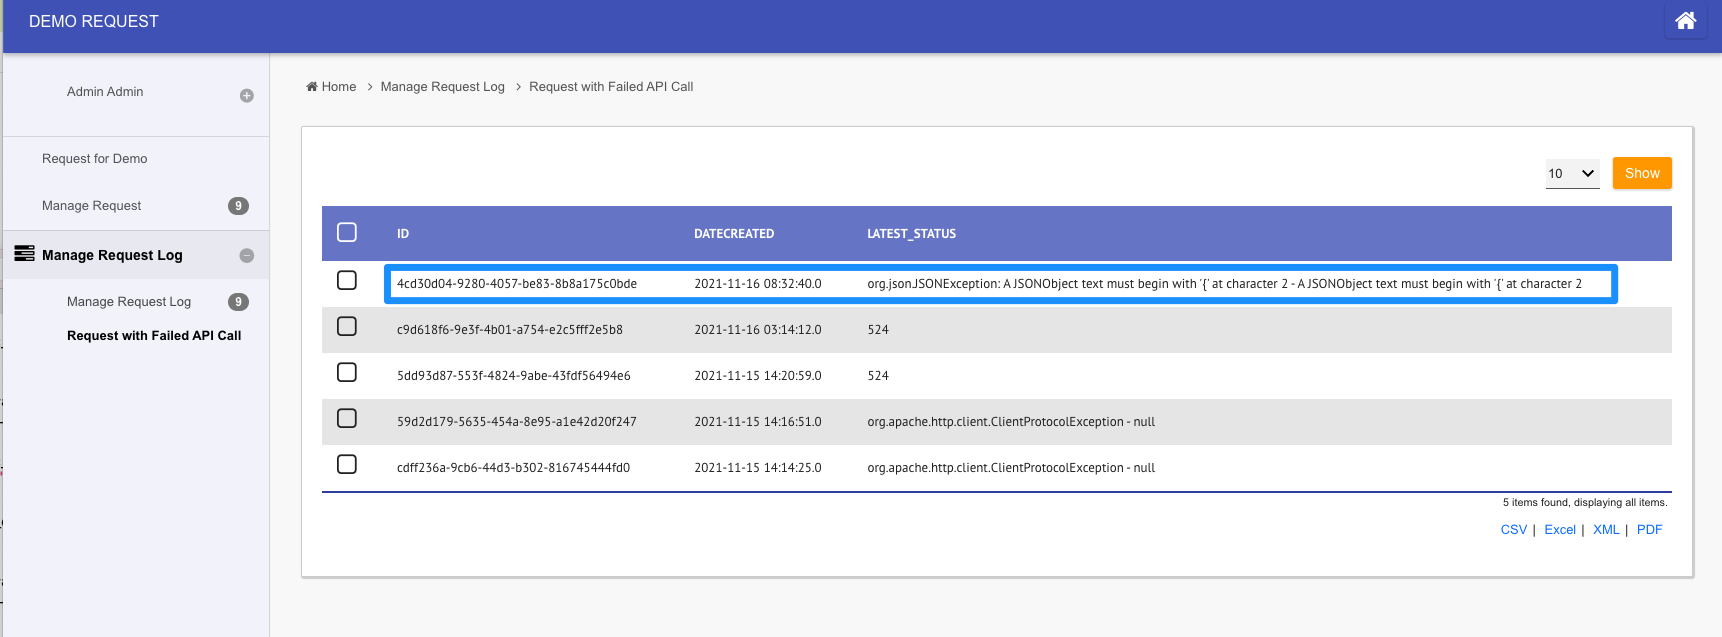The height and width of the screenshot is (637, 1722).
Task: Click the Manage Request Log submenu badge
Action: [238, 302]
